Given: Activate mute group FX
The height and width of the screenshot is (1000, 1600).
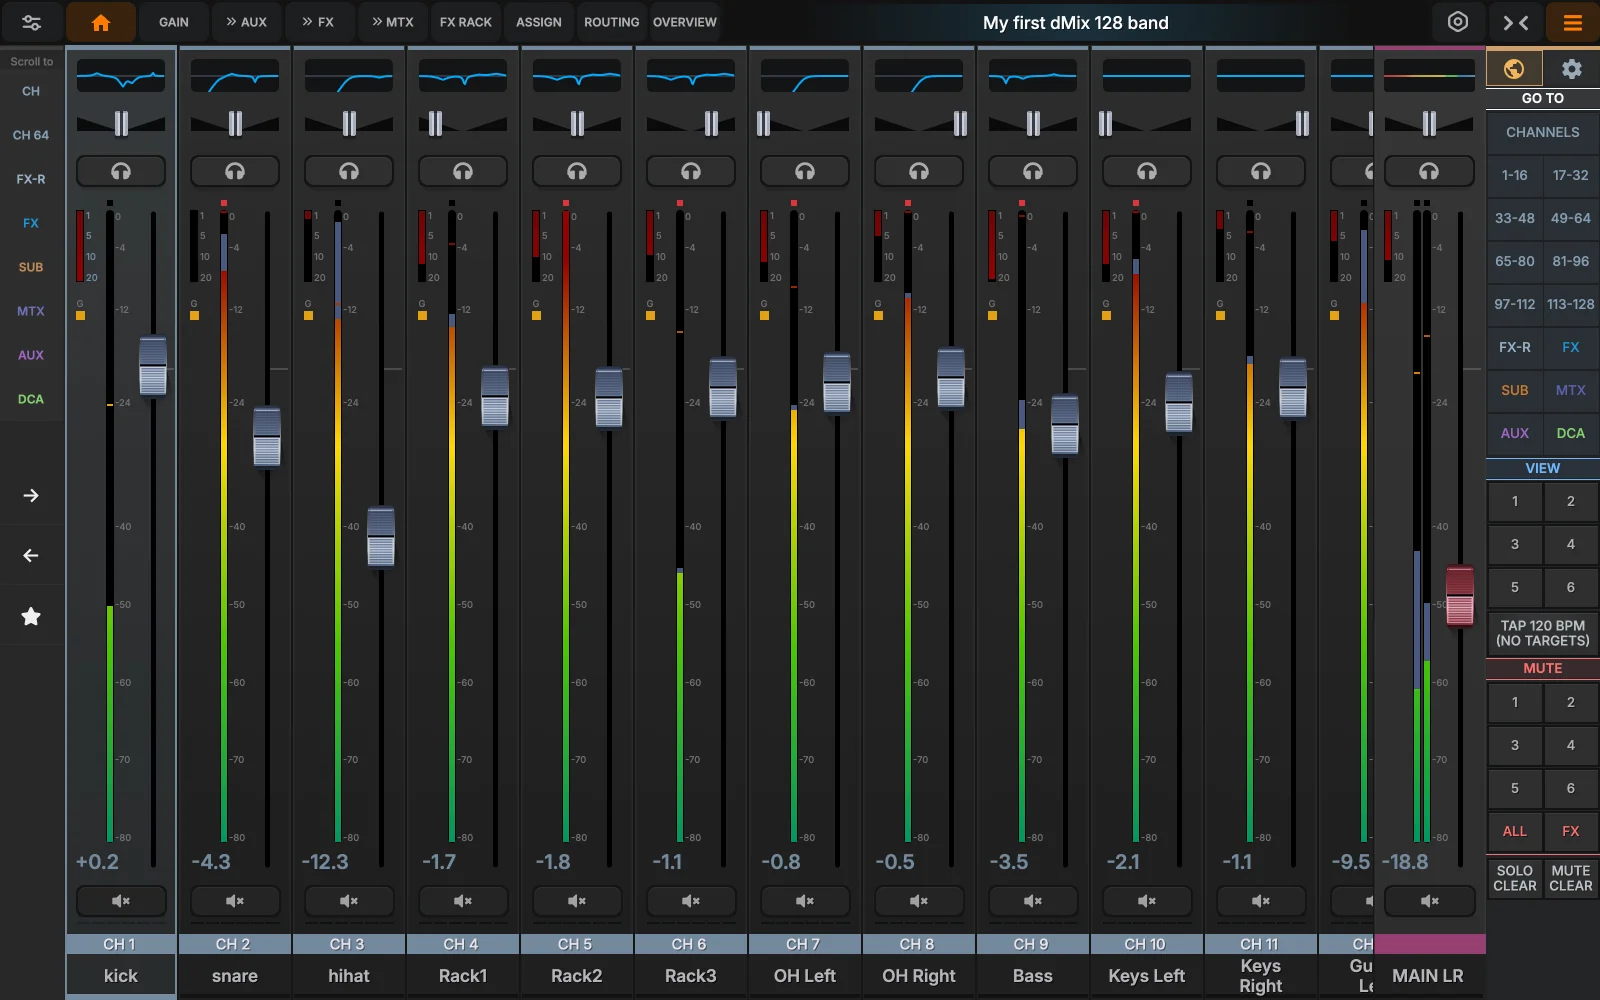Looking at the screenshot, I should point(1571,831).
